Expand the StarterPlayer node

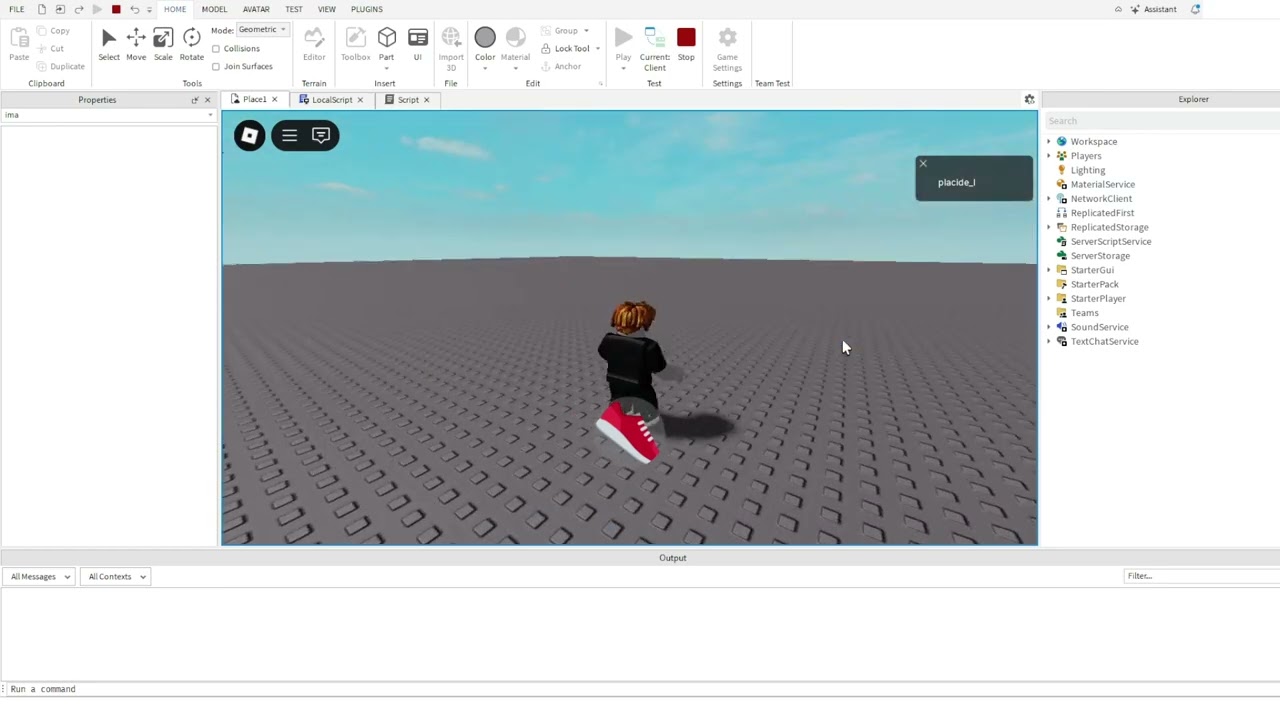click(1049, 299)
